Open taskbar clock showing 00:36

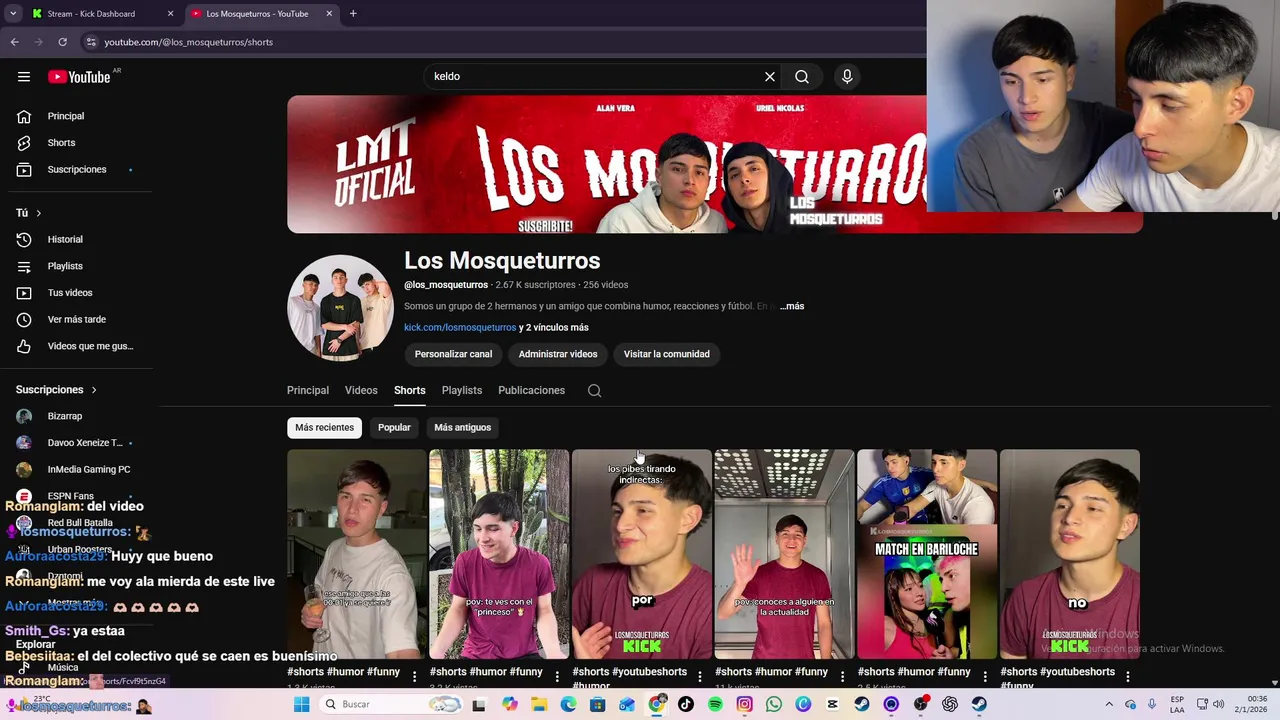pos(1249,704)
